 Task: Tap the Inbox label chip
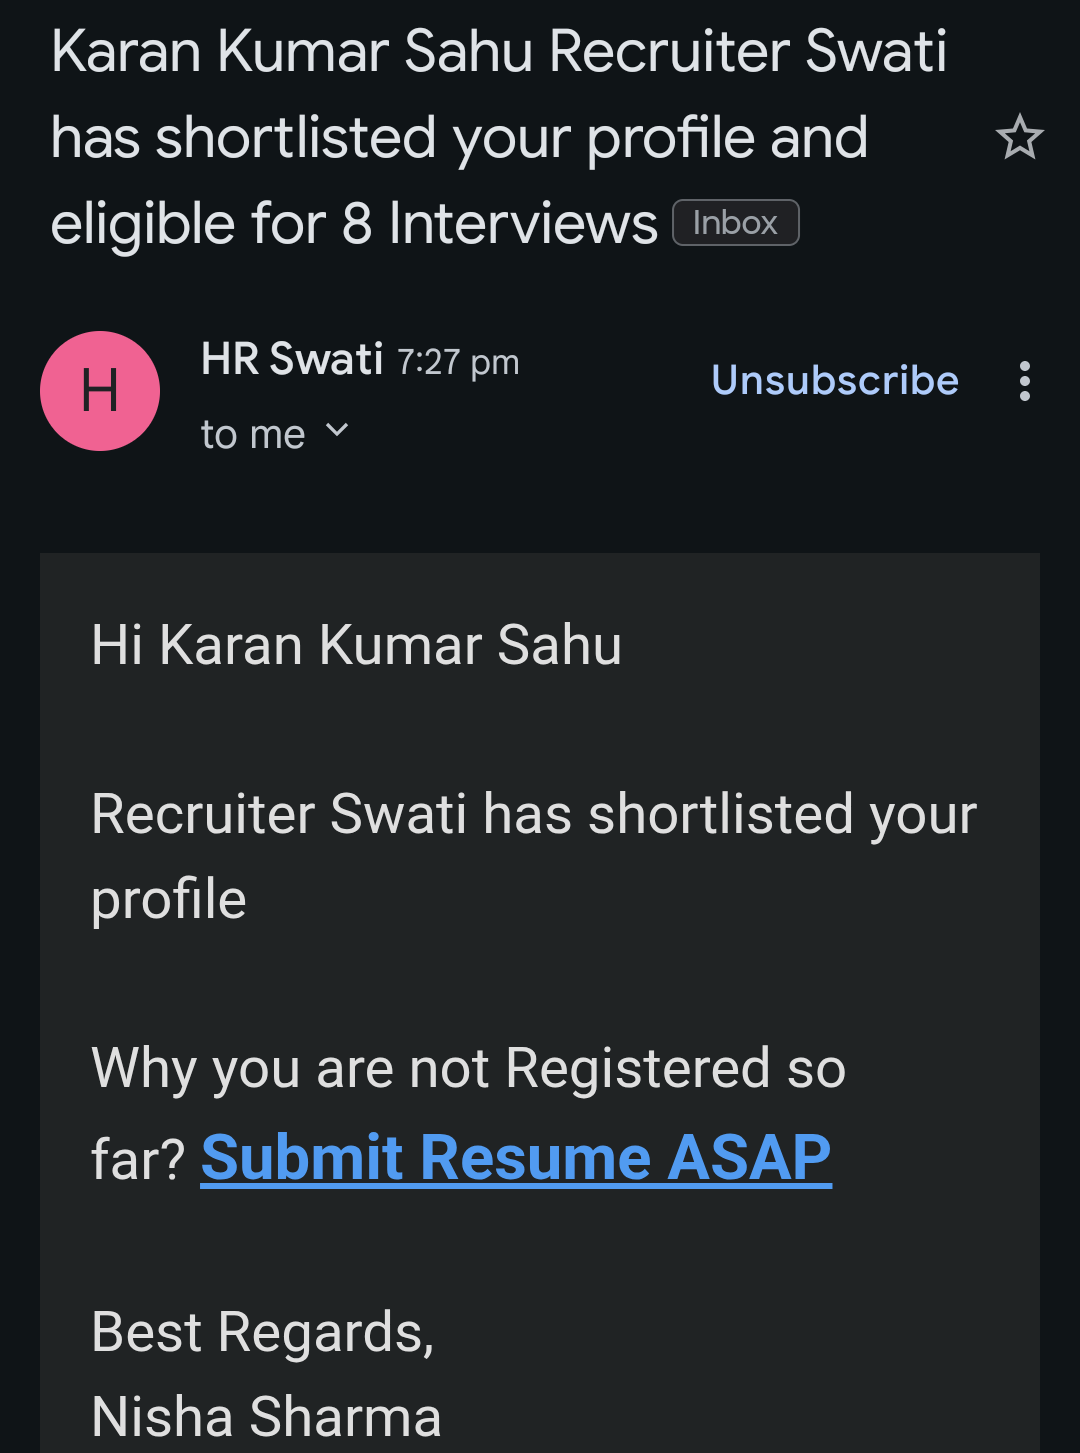(x=735, y=223)
